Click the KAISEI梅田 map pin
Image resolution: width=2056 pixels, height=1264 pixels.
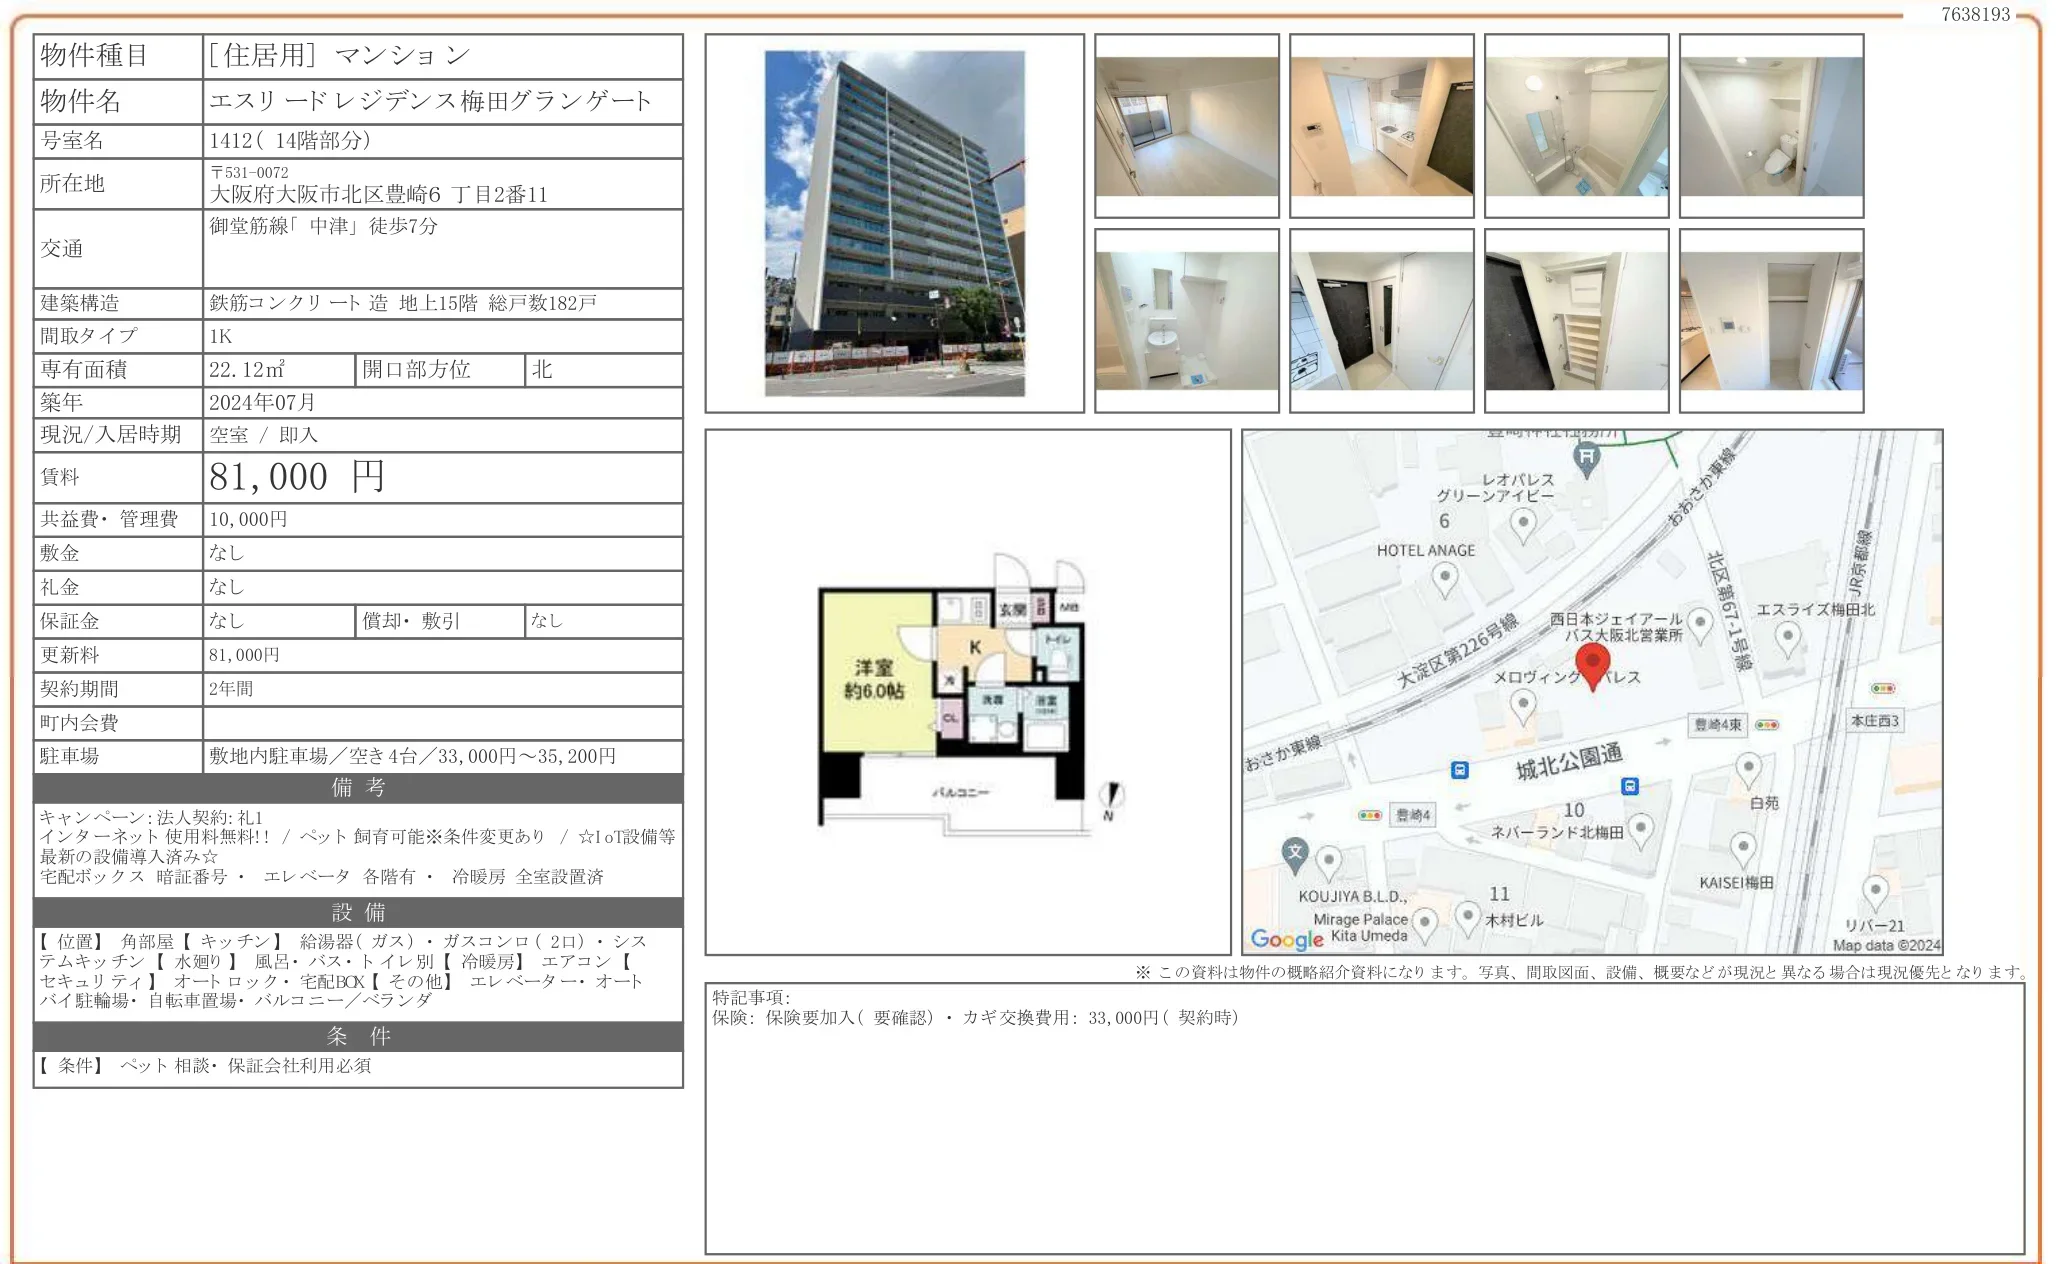1742,849
